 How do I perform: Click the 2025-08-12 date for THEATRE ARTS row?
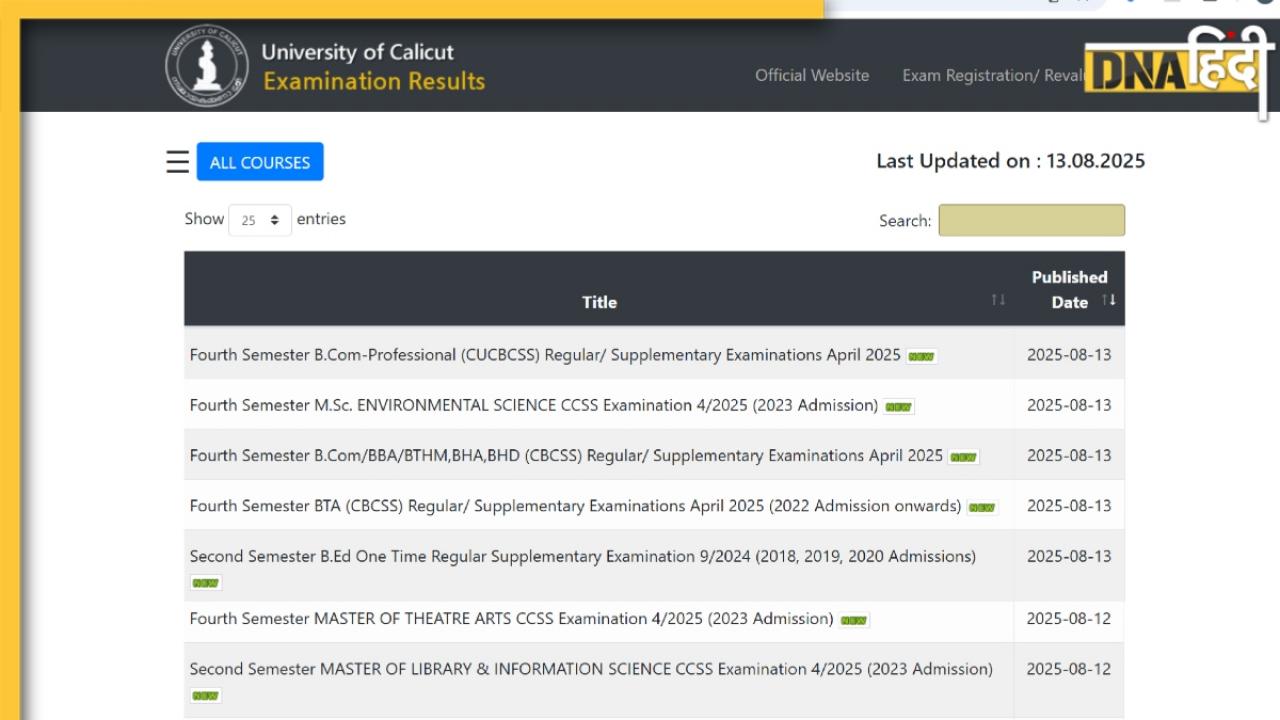[x=1069, y=619]
